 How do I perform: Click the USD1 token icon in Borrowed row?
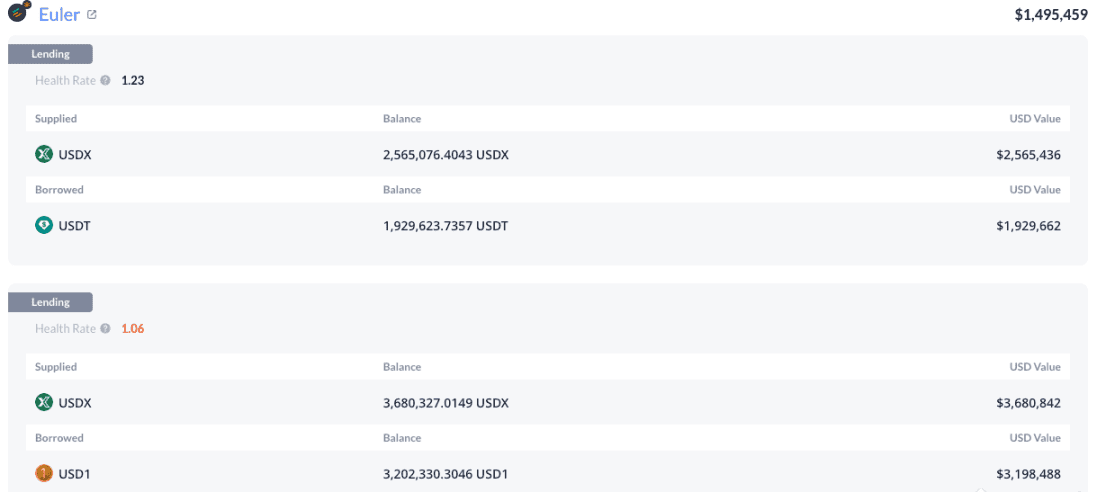point(44,473)
